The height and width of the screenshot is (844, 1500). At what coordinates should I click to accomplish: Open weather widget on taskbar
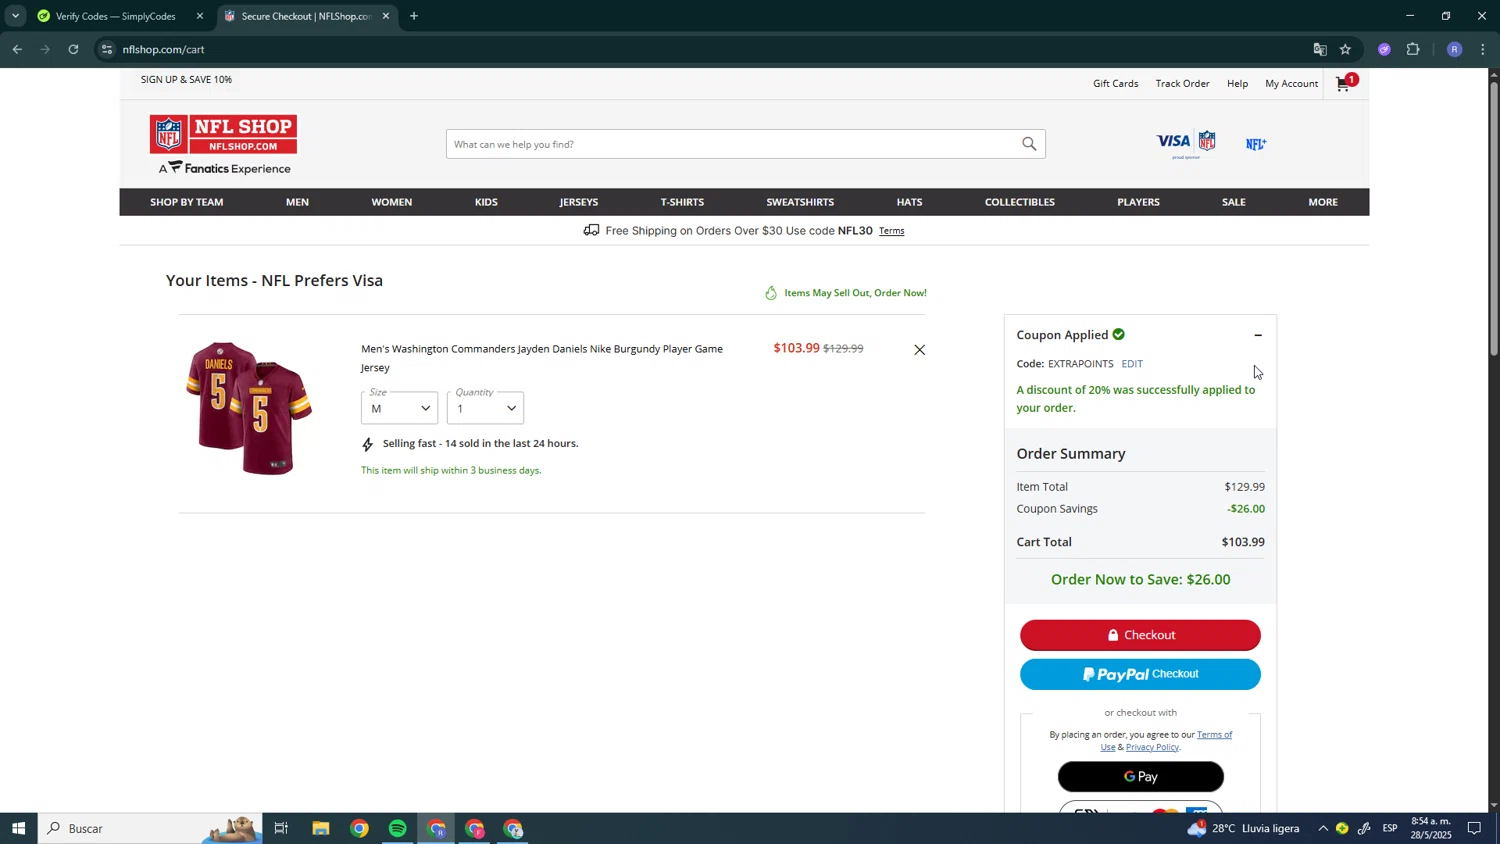pos(1244,828)
